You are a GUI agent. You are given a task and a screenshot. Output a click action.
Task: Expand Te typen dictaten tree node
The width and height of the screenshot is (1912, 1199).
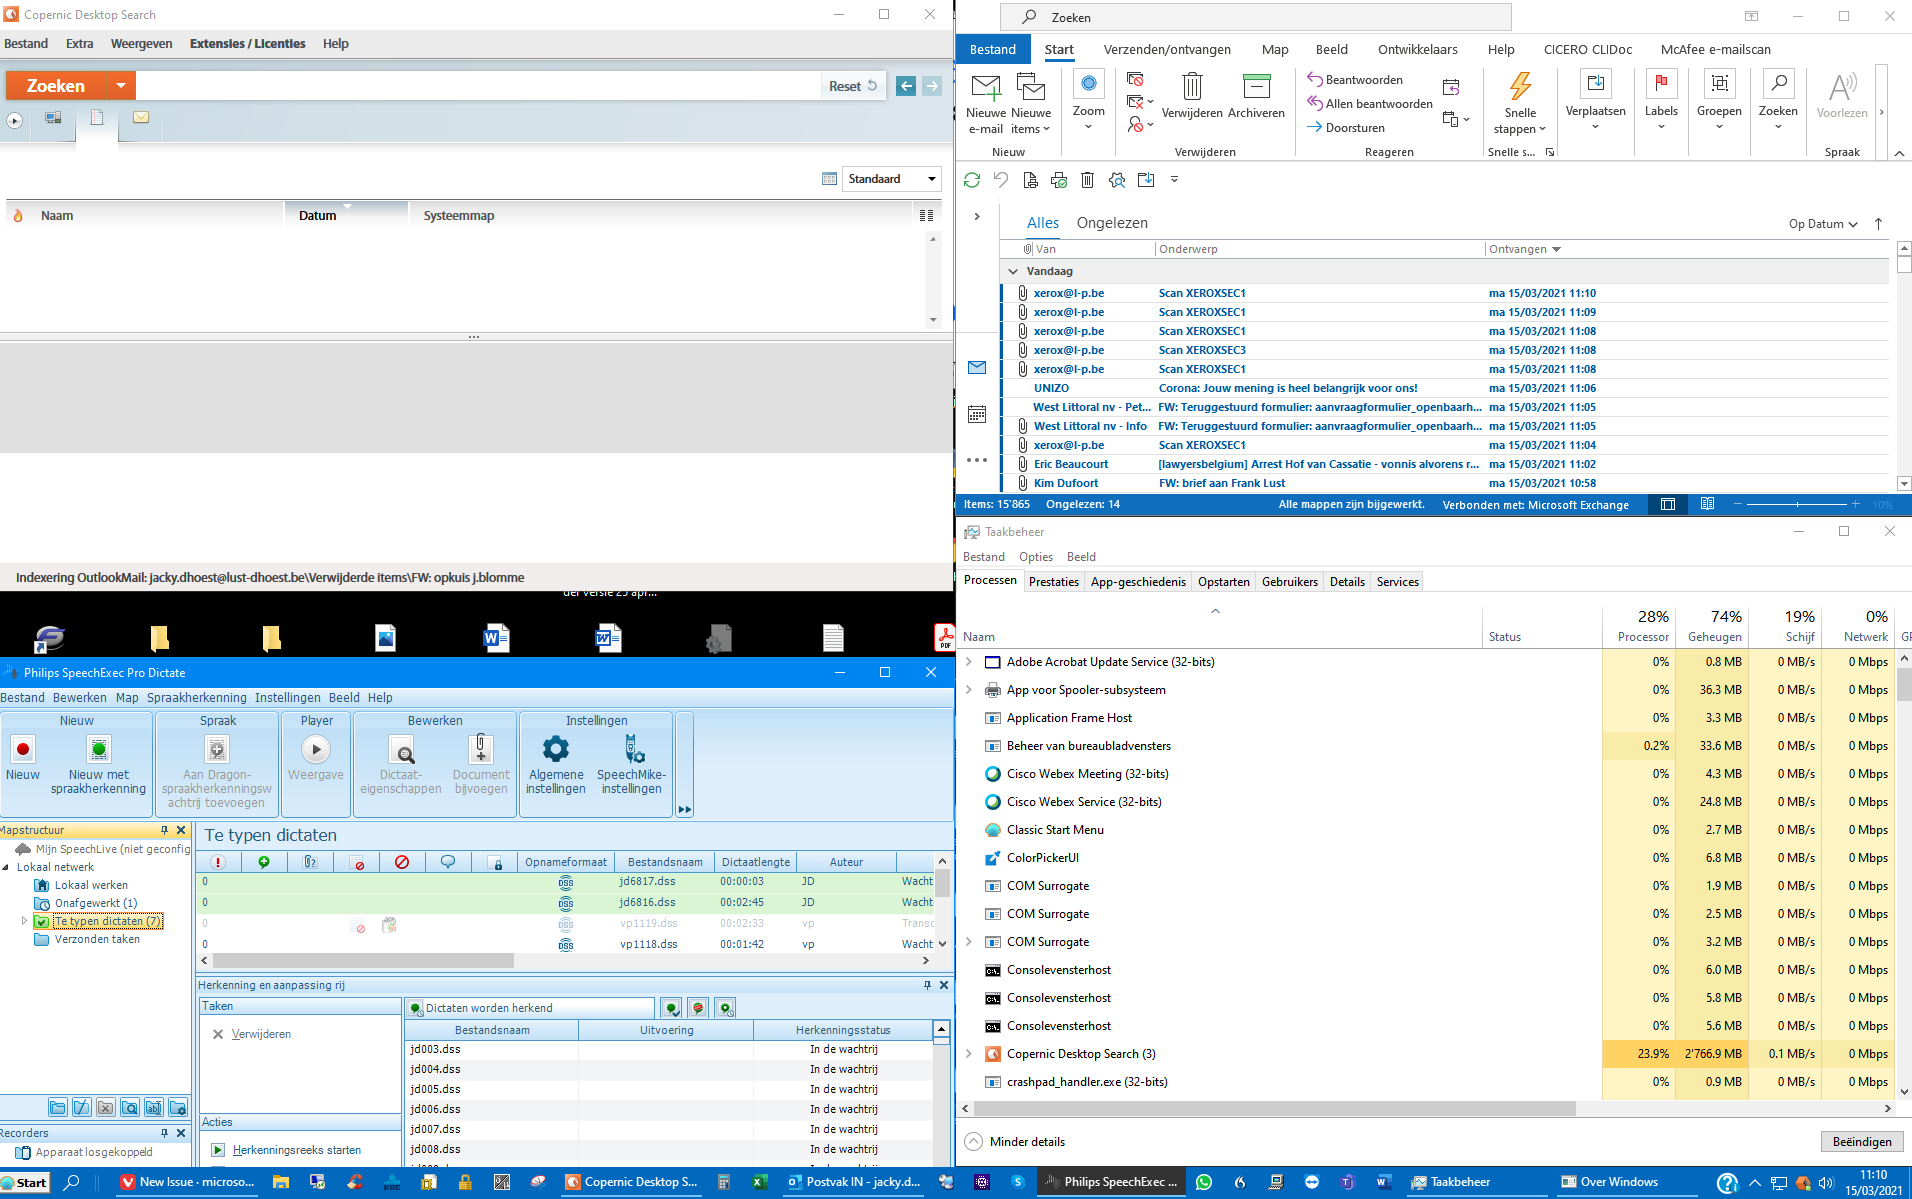coord(24,921)
